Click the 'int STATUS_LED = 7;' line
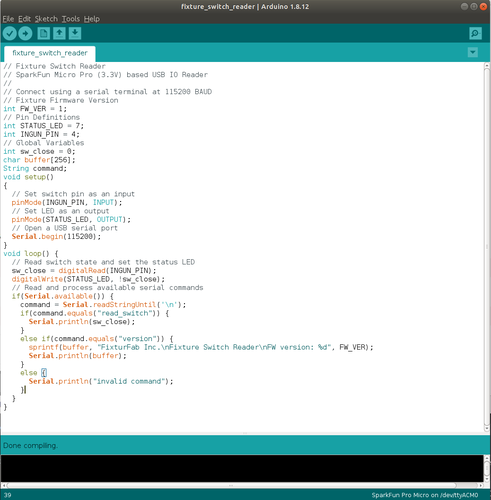The height and width of the screenshot is (500, 491). (44, 126)
